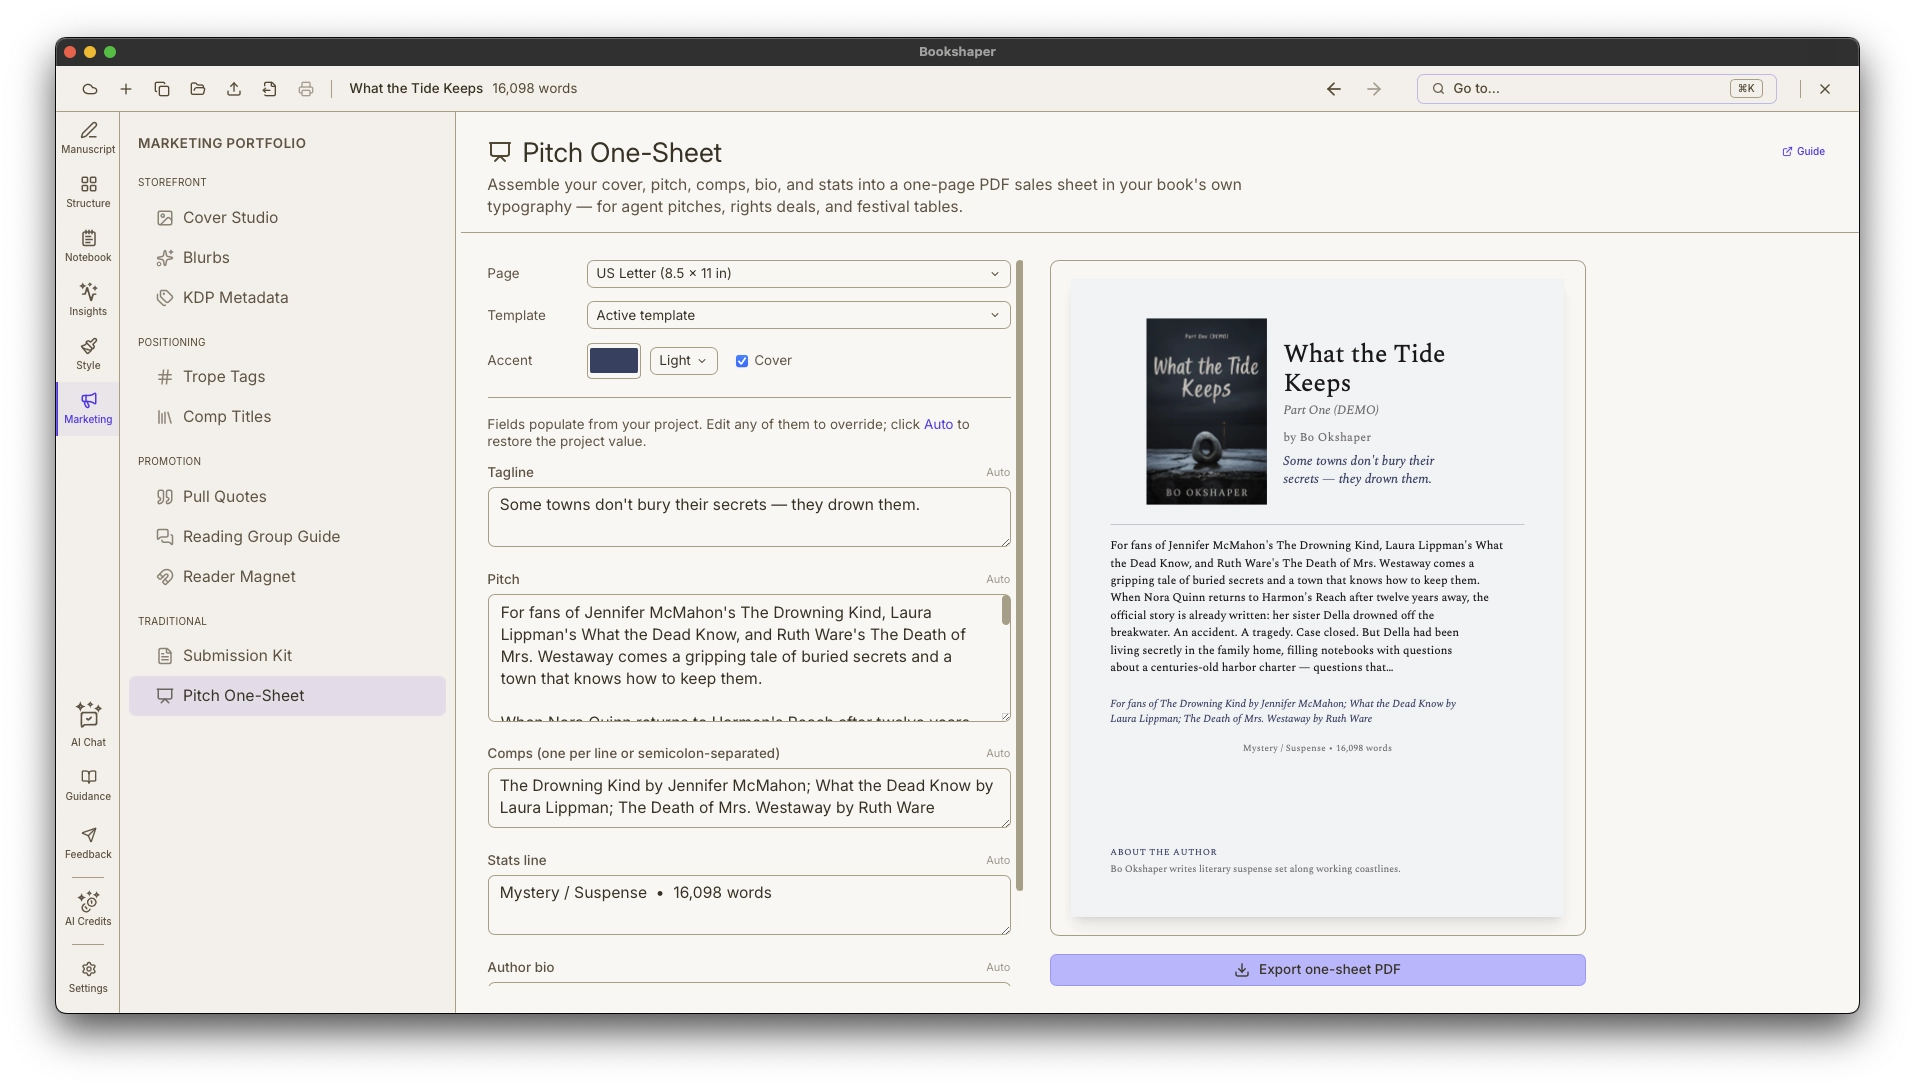The height and width of the screenshot is (1087, 1915).
Task: Open AI Credits in sidebar
Action: click(88, 909)
